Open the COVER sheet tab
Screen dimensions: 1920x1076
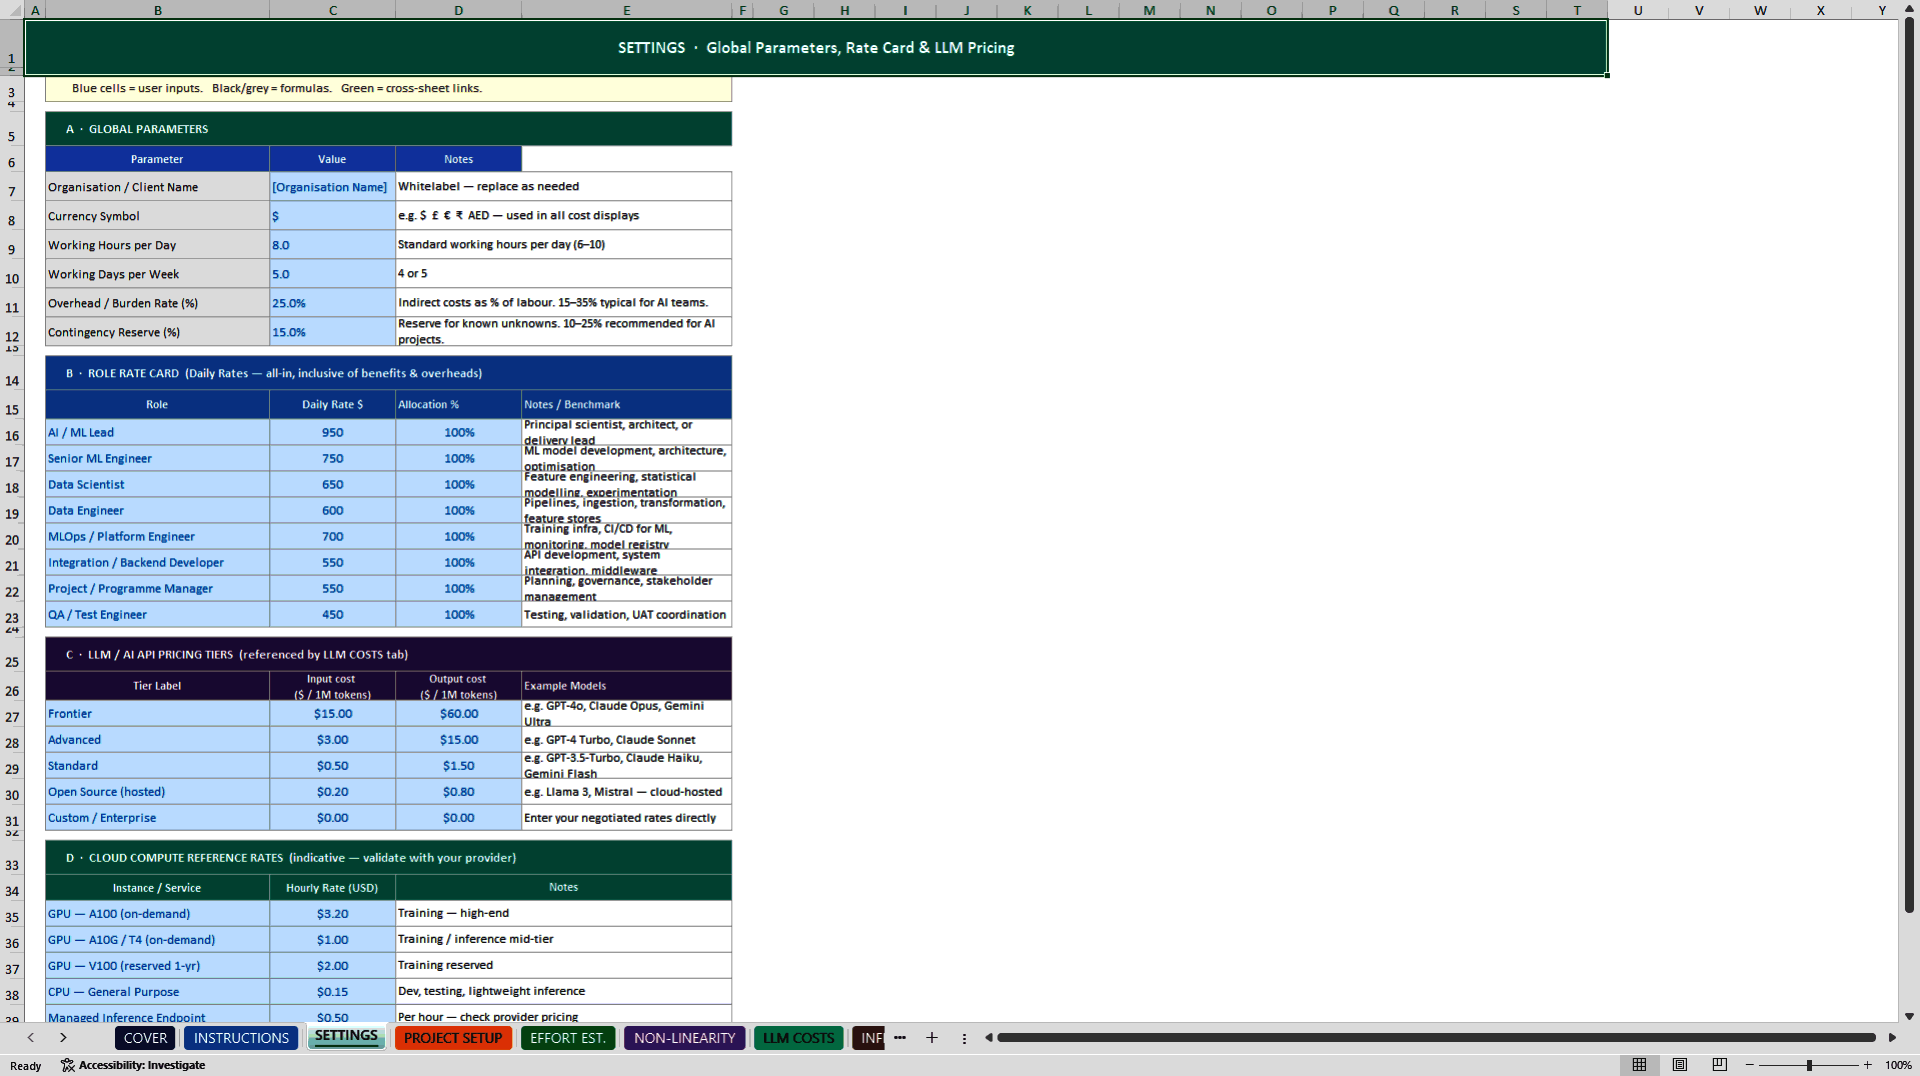[x=145, y=1038]
